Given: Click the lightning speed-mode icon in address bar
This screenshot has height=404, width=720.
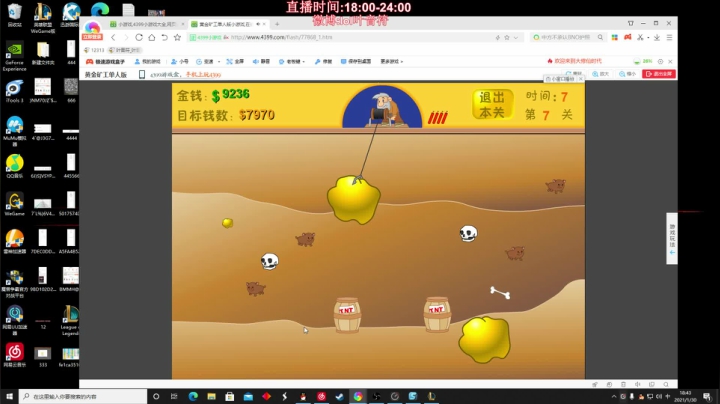Looking at the screenshot, I should (498, 38).
